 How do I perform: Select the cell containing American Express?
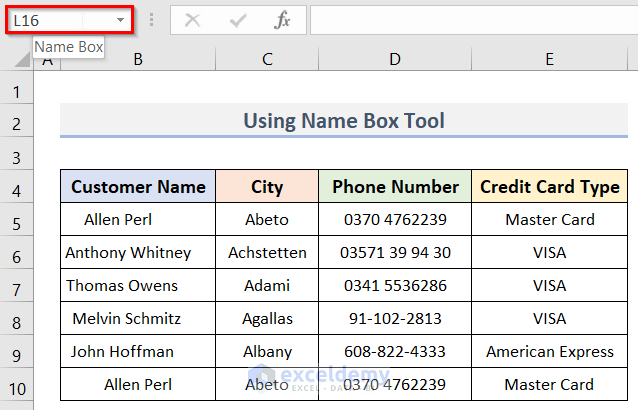[x=550, y=352]
